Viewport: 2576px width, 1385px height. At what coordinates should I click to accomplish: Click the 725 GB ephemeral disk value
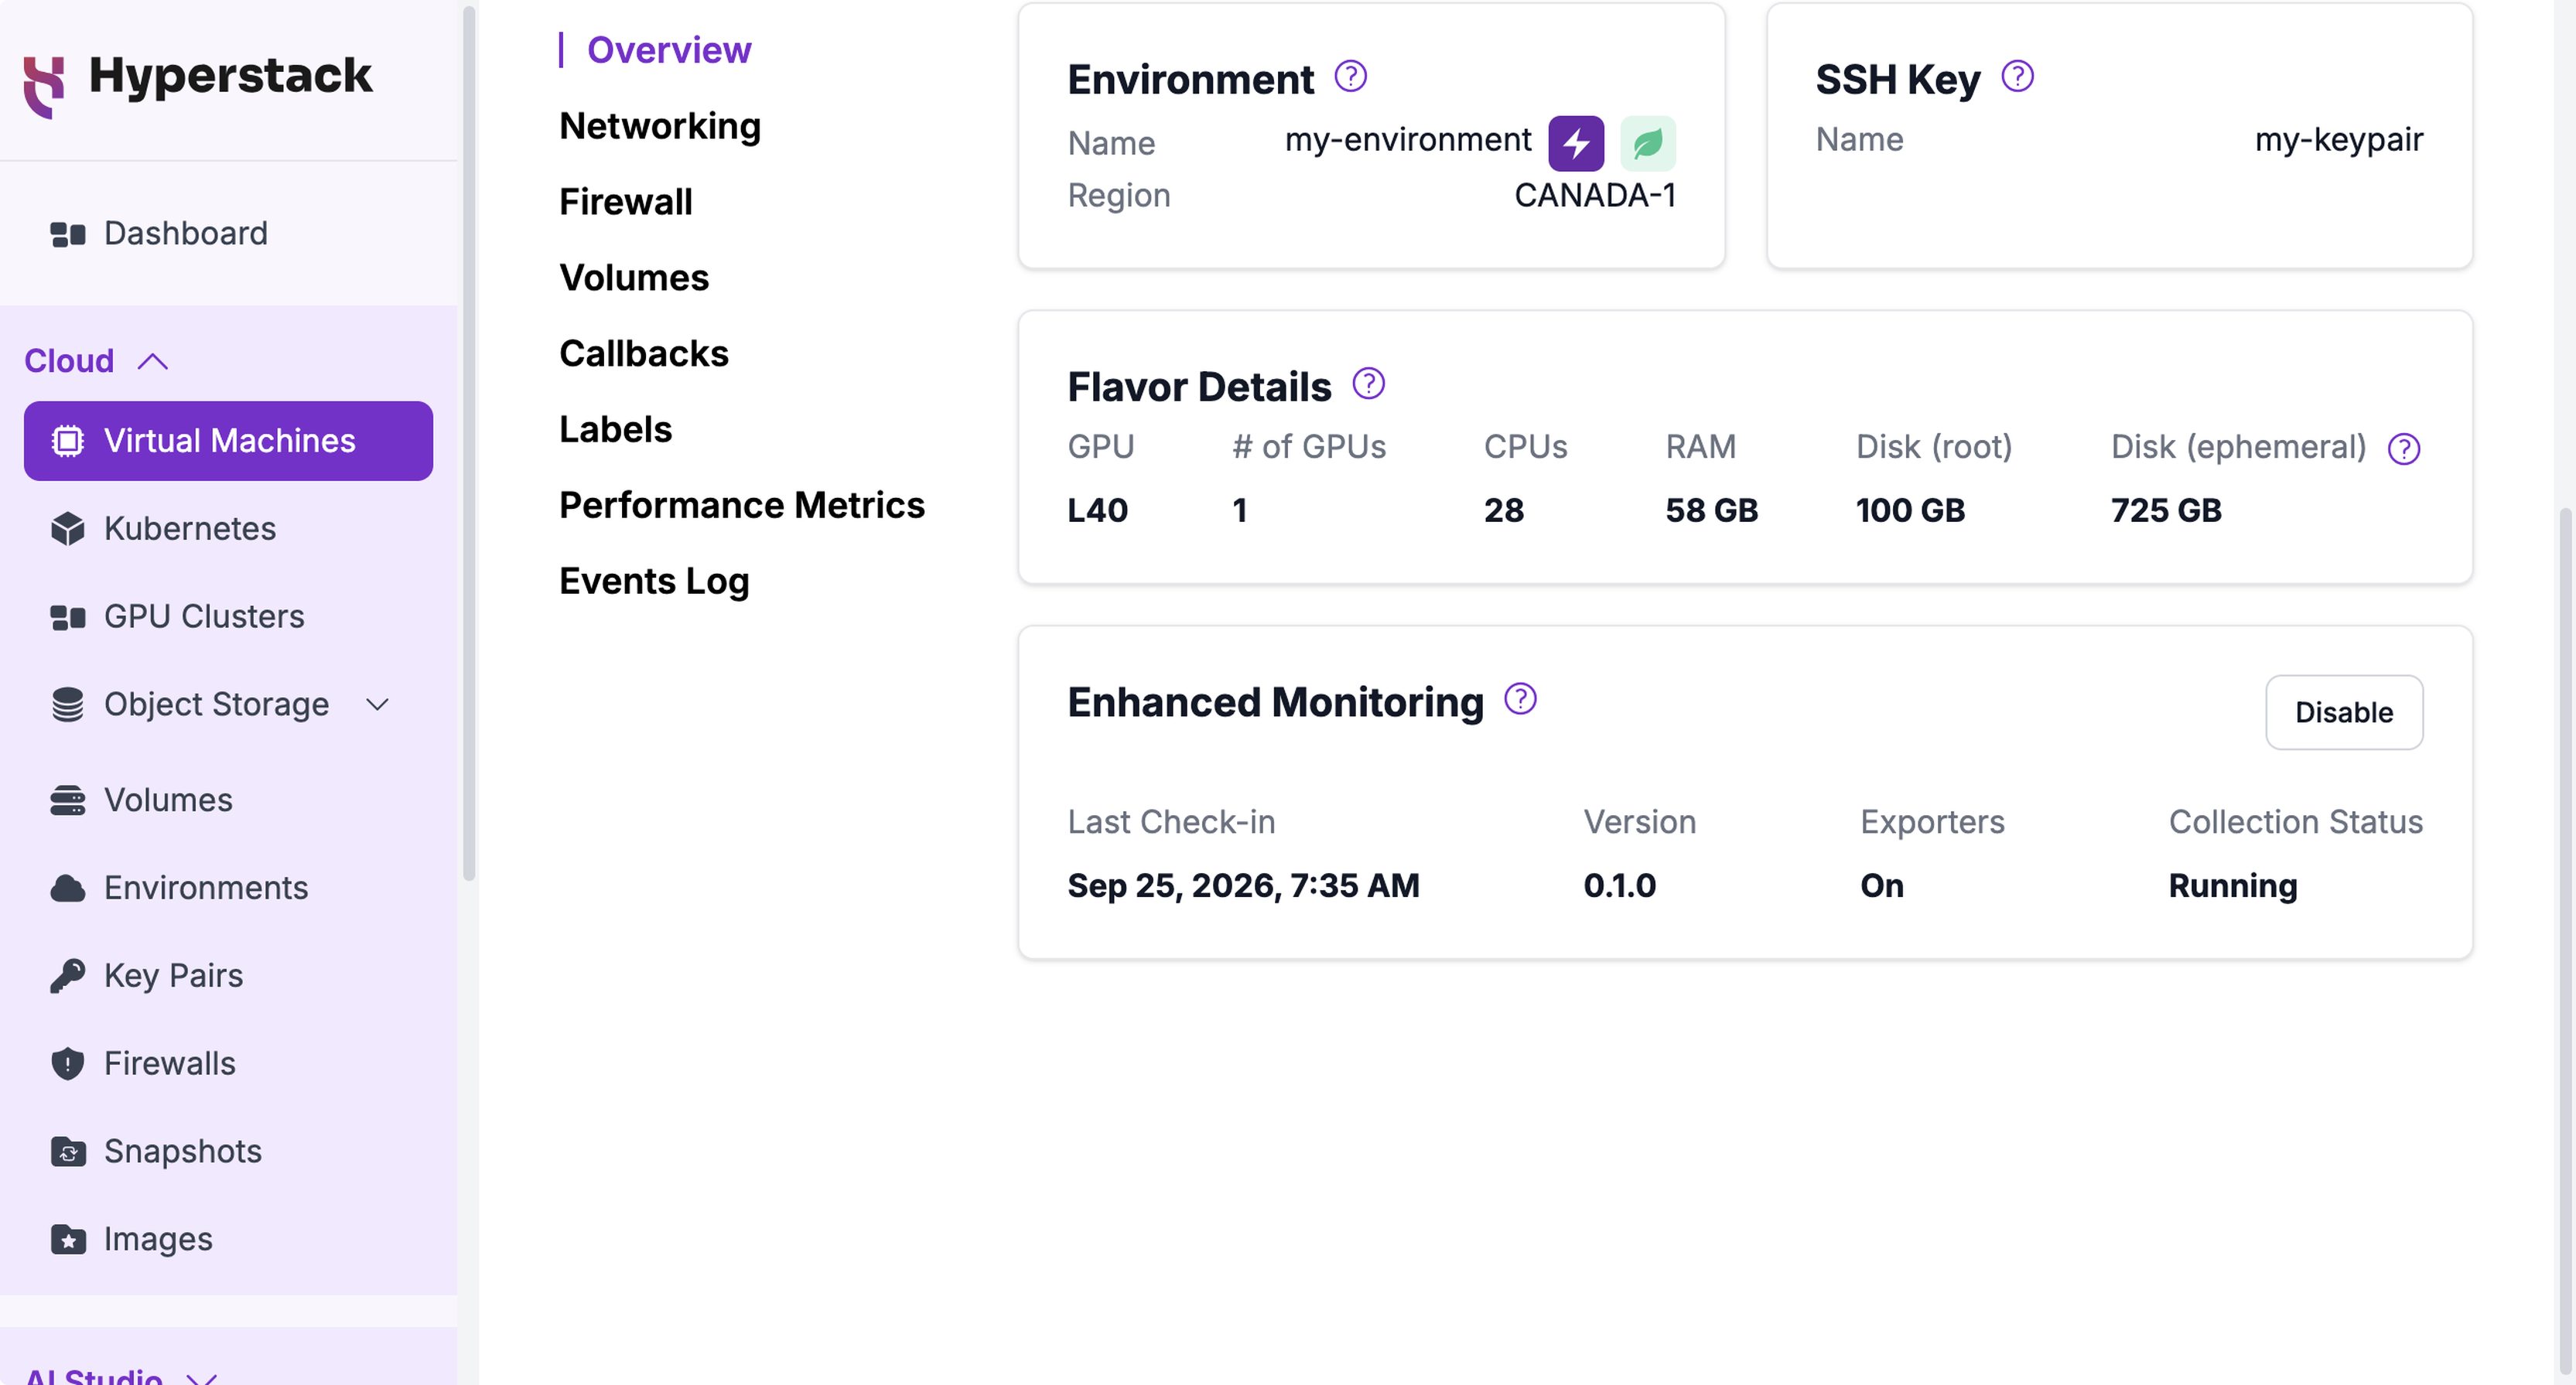[2166, 511]
